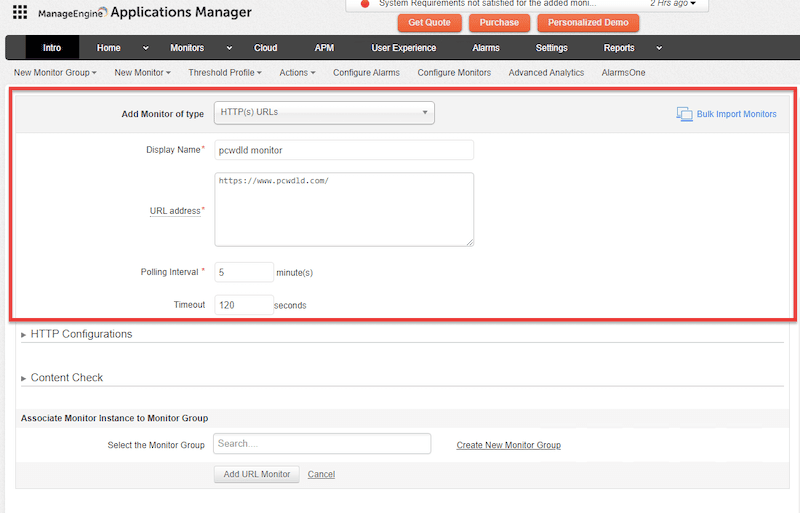Screen dimensions: 800x513
Task: Click the URL address text area
Action: [x=344, y=209]
